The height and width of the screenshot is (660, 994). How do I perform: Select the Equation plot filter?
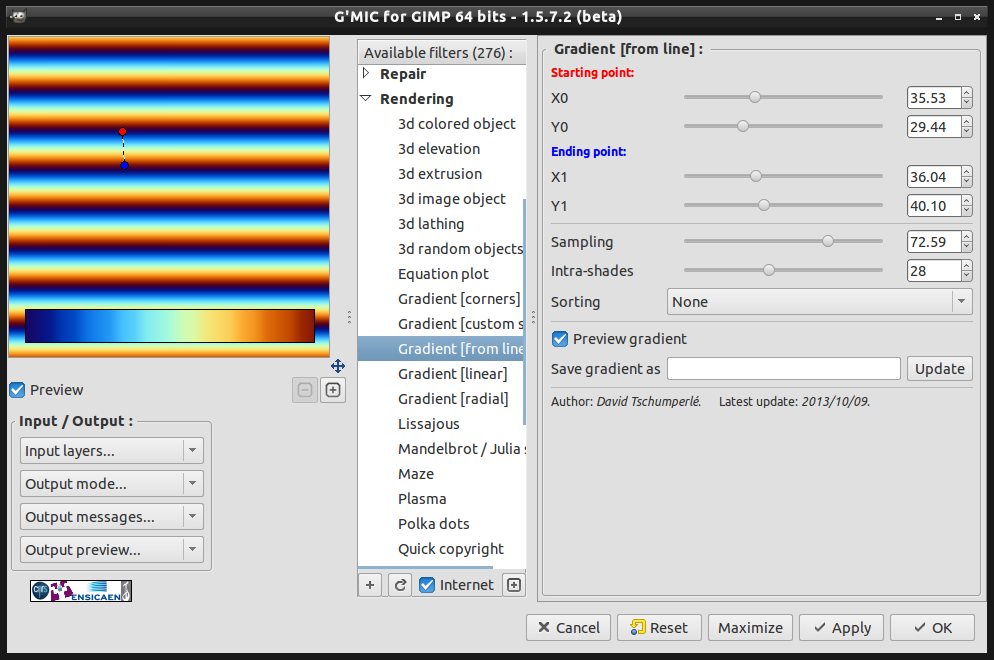click(443, 274)
